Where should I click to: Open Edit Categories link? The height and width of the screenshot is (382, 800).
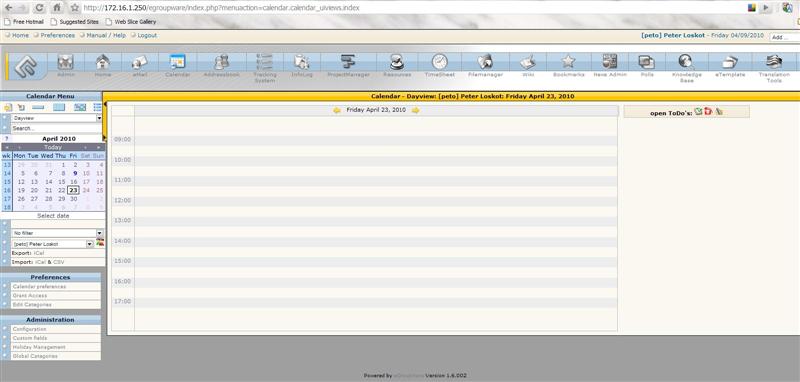[x=32, y=305]
